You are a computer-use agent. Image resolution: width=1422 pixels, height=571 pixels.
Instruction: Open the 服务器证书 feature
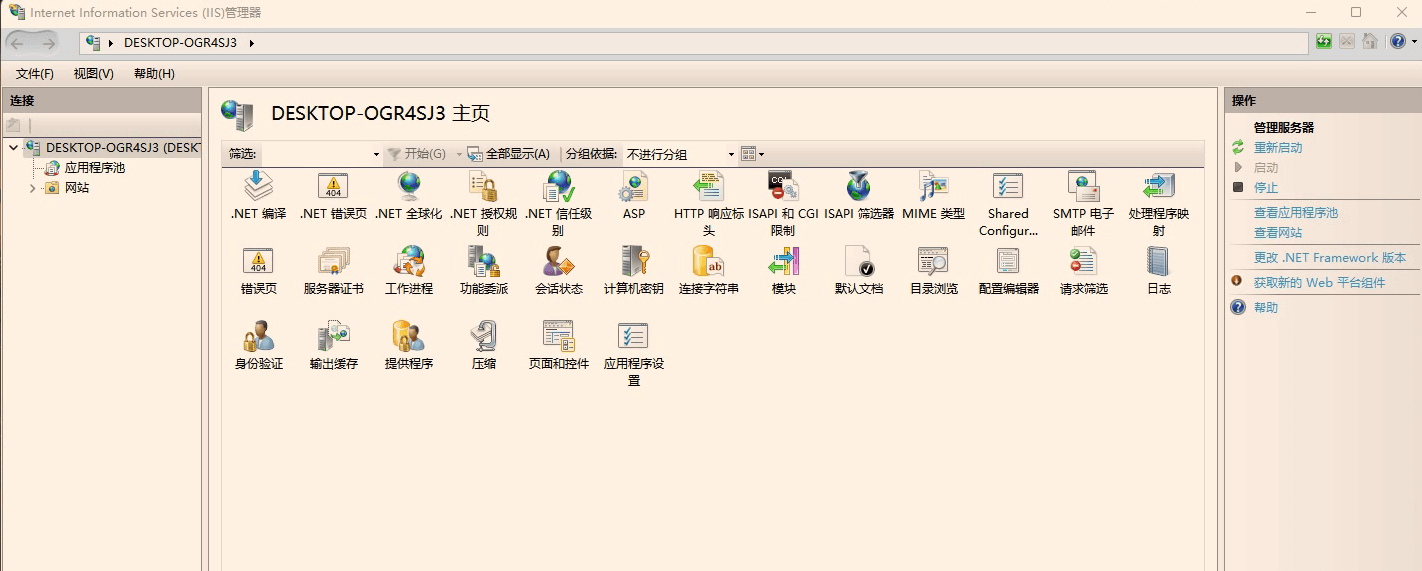(x=333, y=271)
